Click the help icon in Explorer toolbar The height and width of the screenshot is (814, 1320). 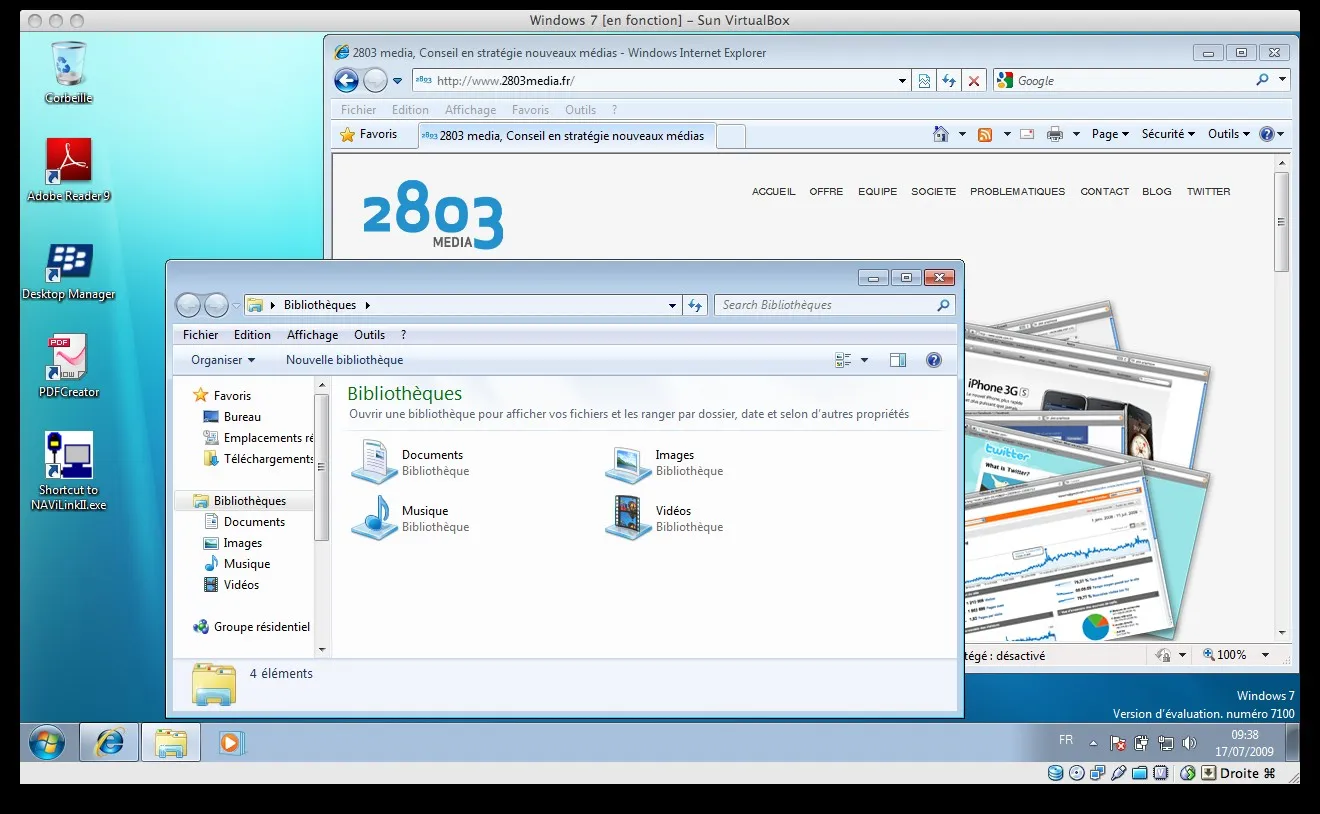click(x=934, y=360)
